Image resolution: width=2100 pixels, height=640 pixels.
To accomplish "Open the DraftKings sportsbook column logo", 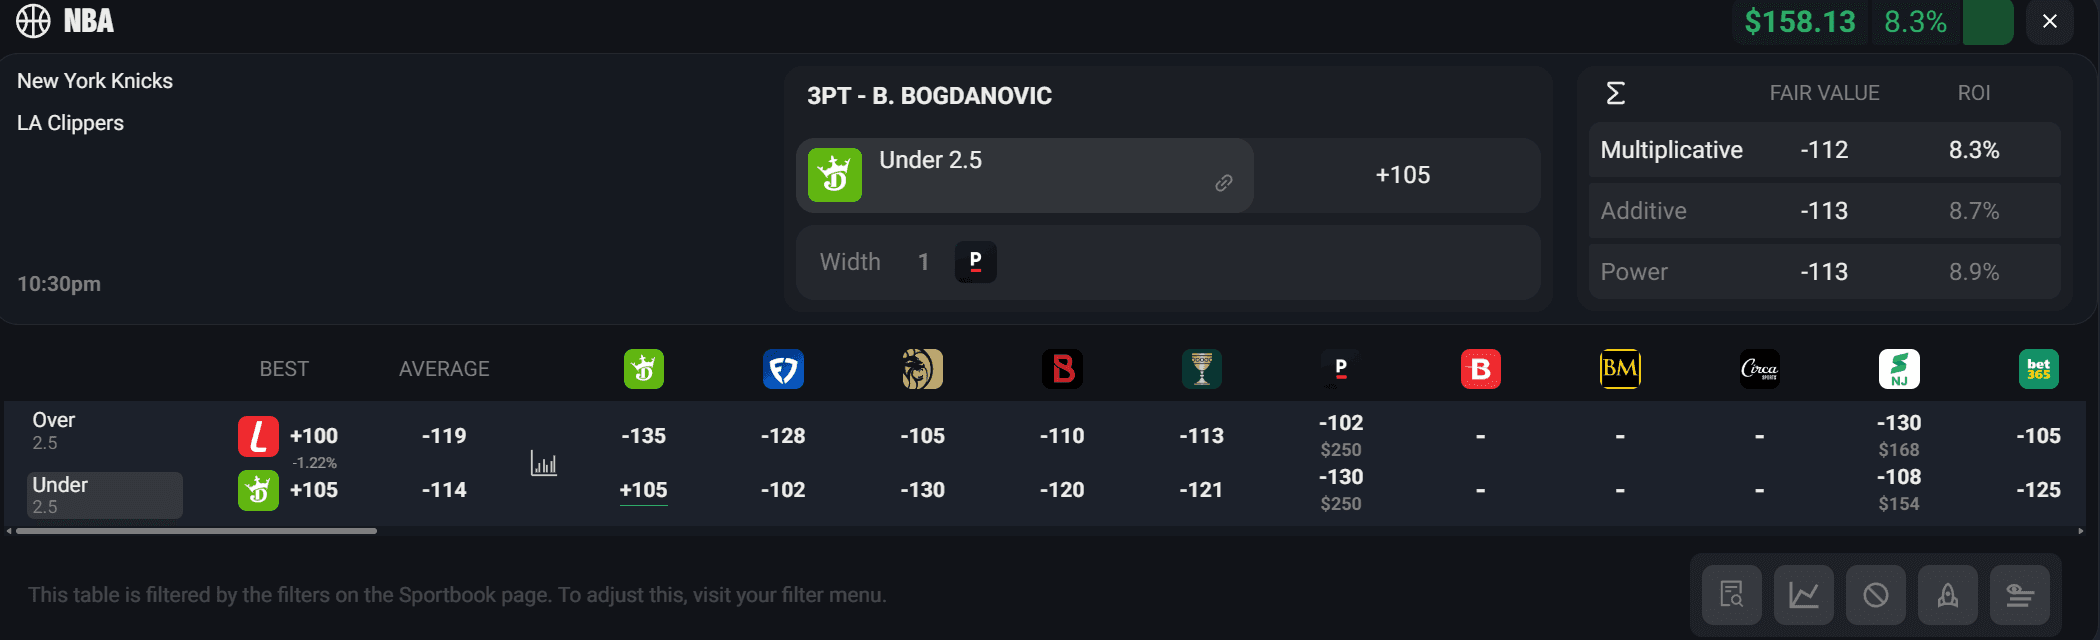I will click(x=643, y=369).
